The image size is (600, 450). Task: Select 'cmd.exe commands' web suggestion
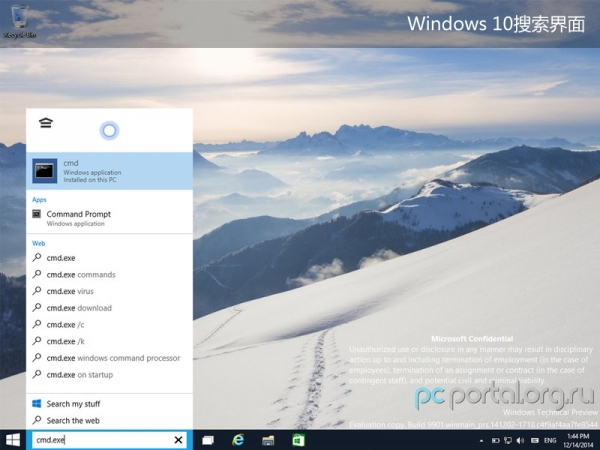(x=109, y=275)
